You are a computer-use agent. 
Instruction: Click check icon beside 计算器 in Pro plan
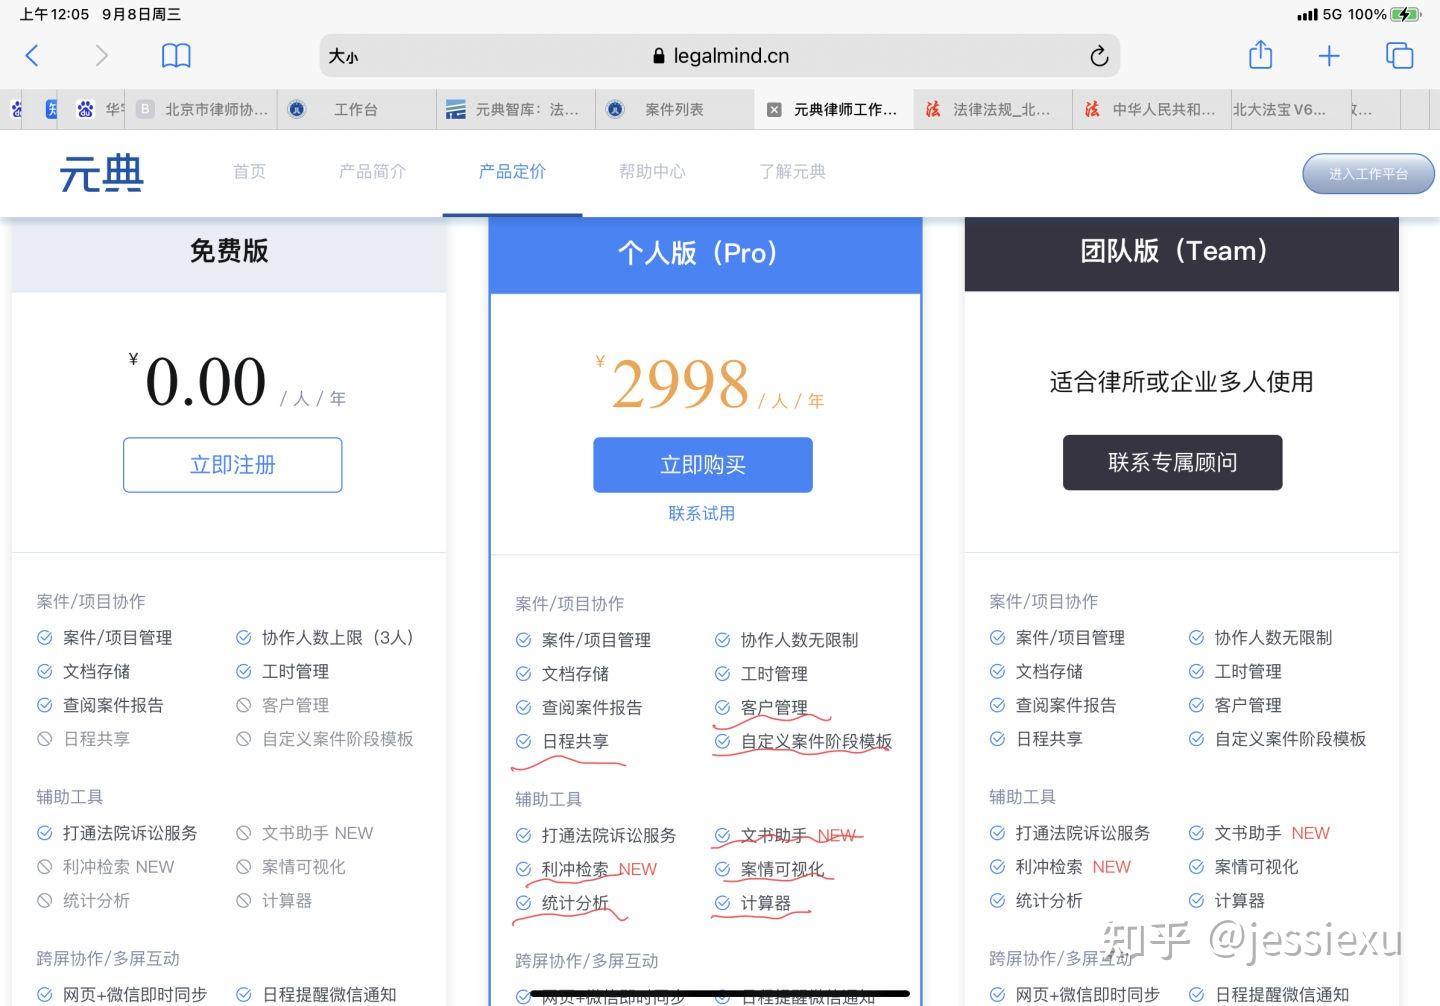722,903
